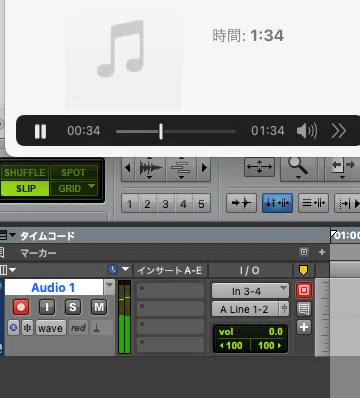Select Spot edit mode
Image resolution: width=360 pixels, height=398 pixels.
(x=73, y=173)
